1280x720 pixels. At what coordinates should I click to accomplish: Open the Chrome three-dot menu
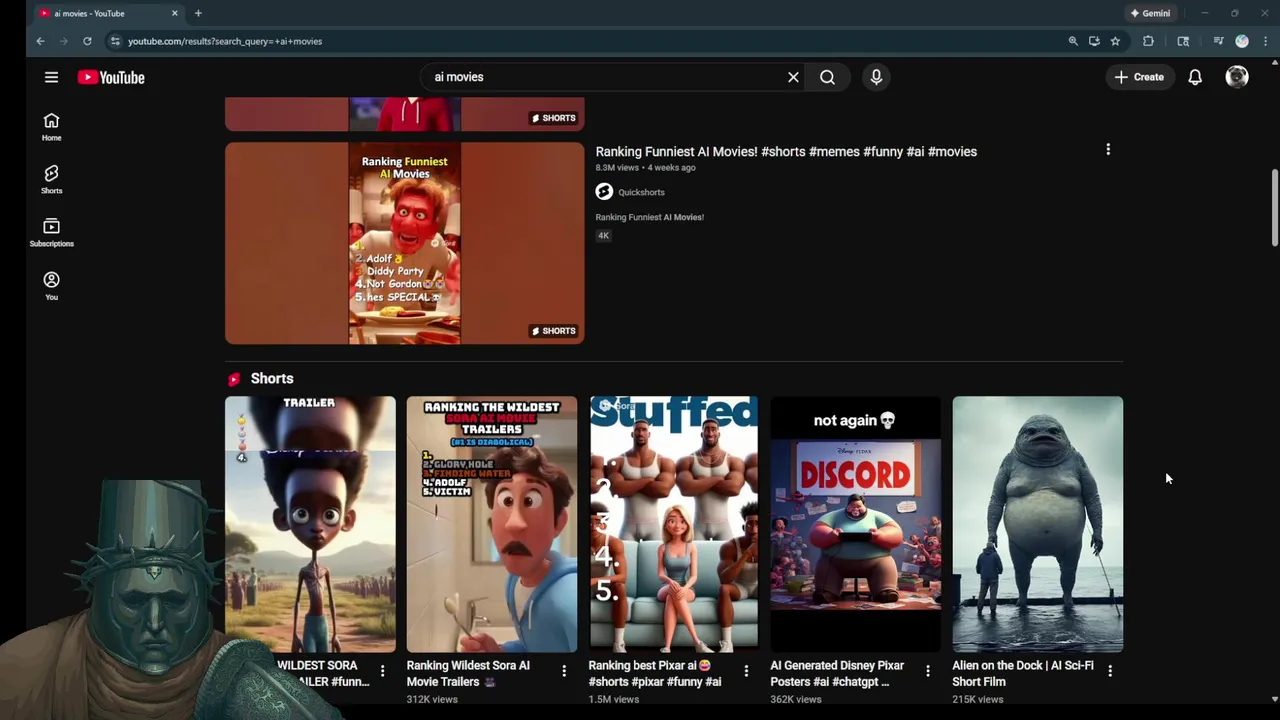point(1266,41)
